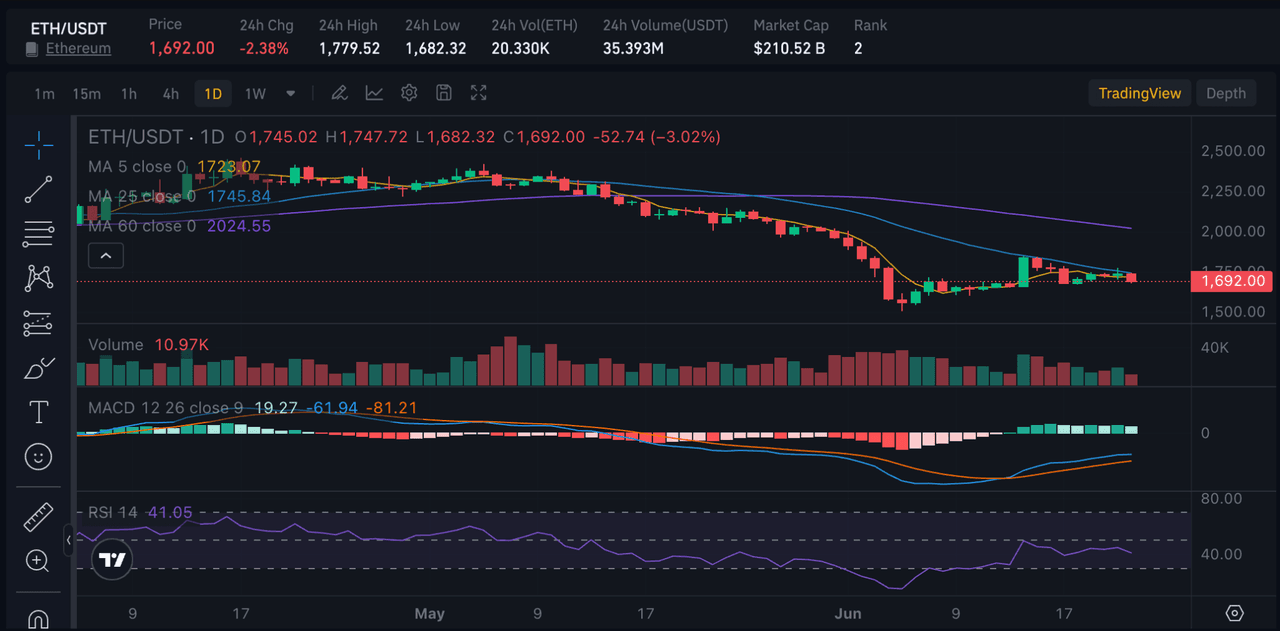Select the TradingView chart view
Viewport: 1280px width, 631px height.
coord(1140,93)
